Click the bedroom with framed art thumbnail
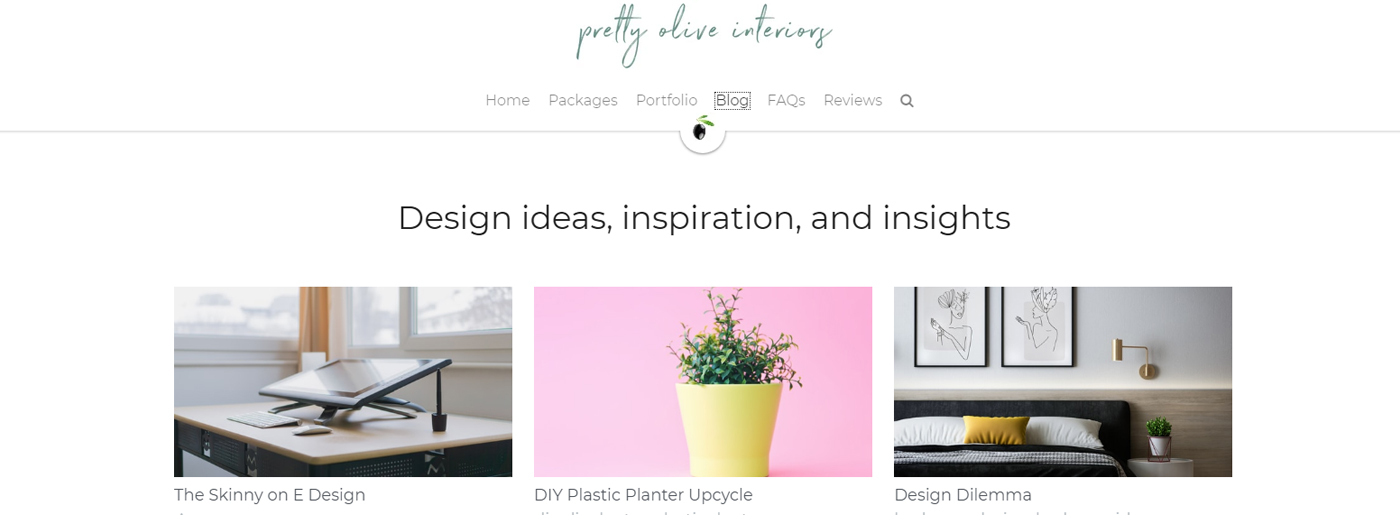Image resolution: width=1400 pixels, height=515 pixels. coord(1063,382)
